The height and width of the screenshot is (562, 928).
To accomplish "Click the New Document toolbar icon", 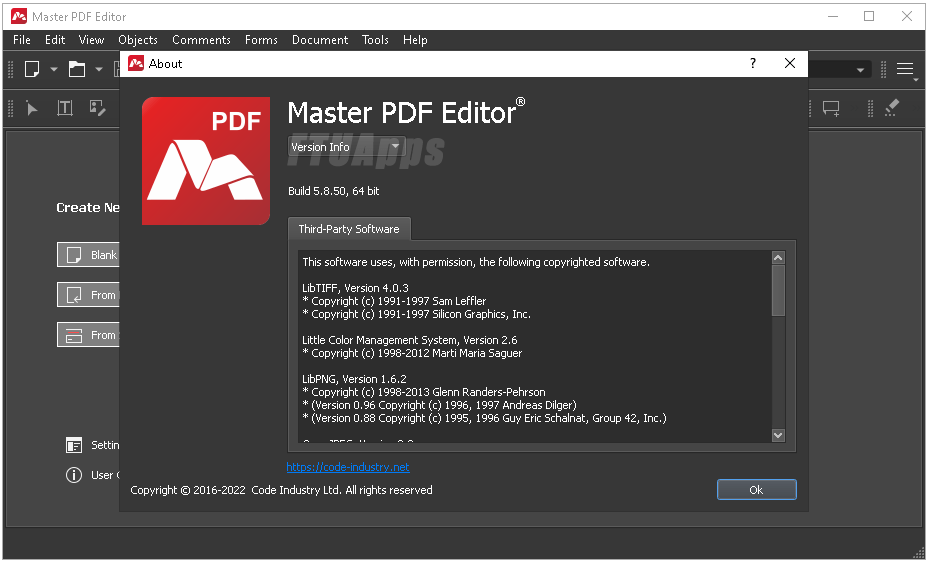I will tap(32, 69).
